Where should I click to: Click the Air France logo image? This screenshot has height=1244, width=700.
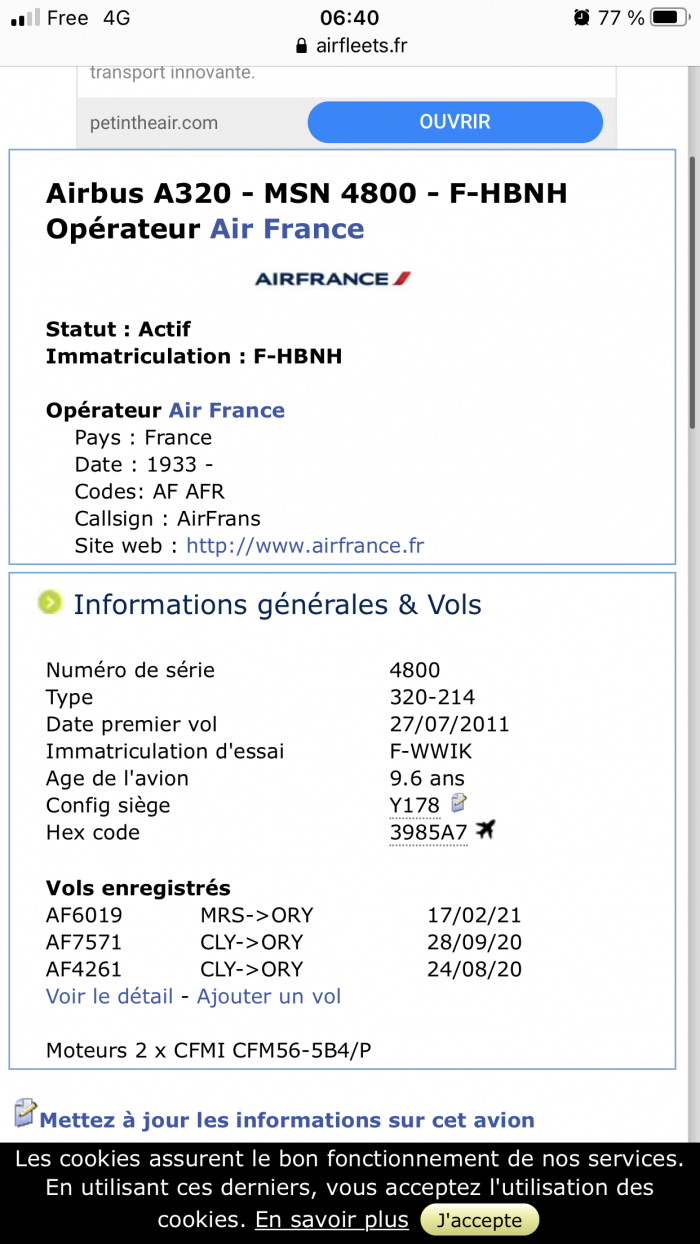click(x=333, y=279)
